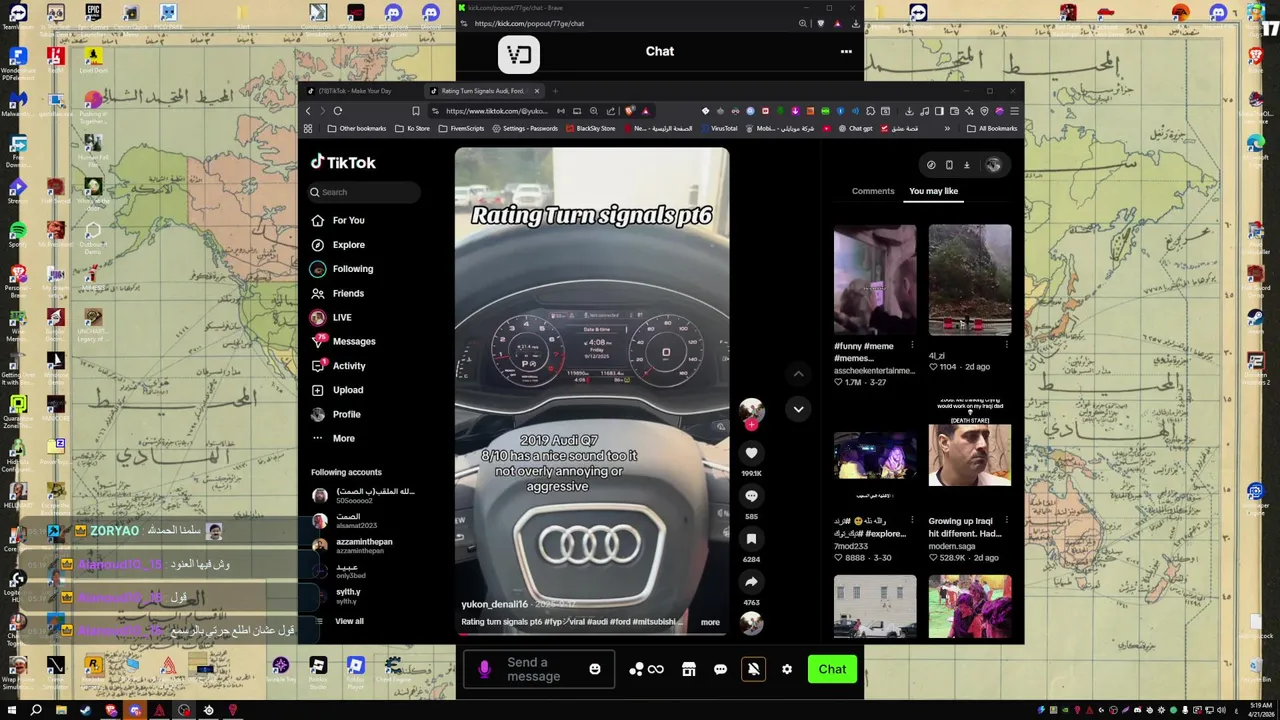The width and height of the screenshot is (1280, 720).
Task: Open TikTok Messages
Action: 343,341
